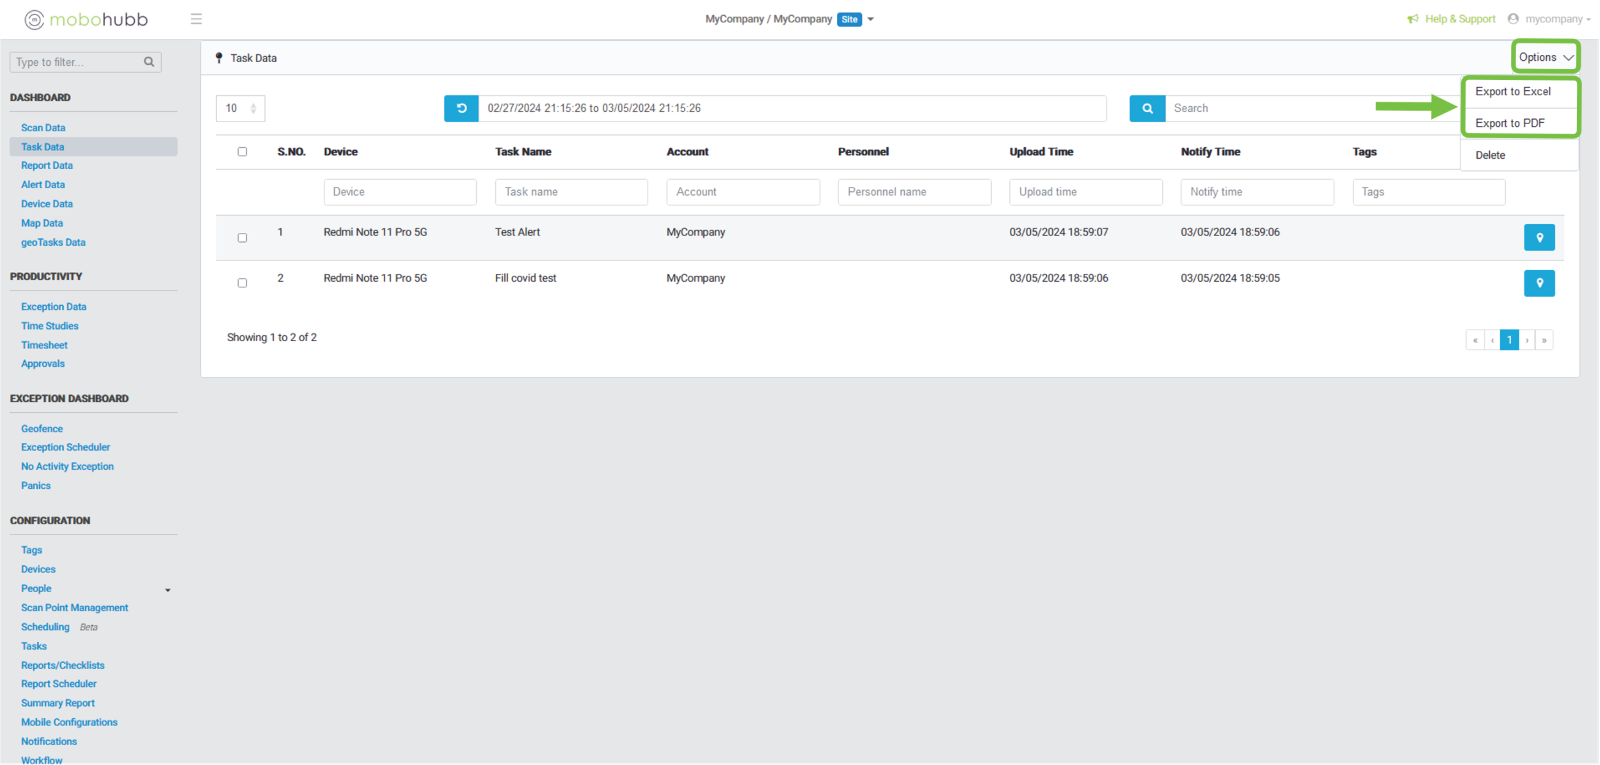The height and width of the screenshot is (765, 1600).
Task: Click the sidebar filter magnifier icon
Action: tap(149, 62)
